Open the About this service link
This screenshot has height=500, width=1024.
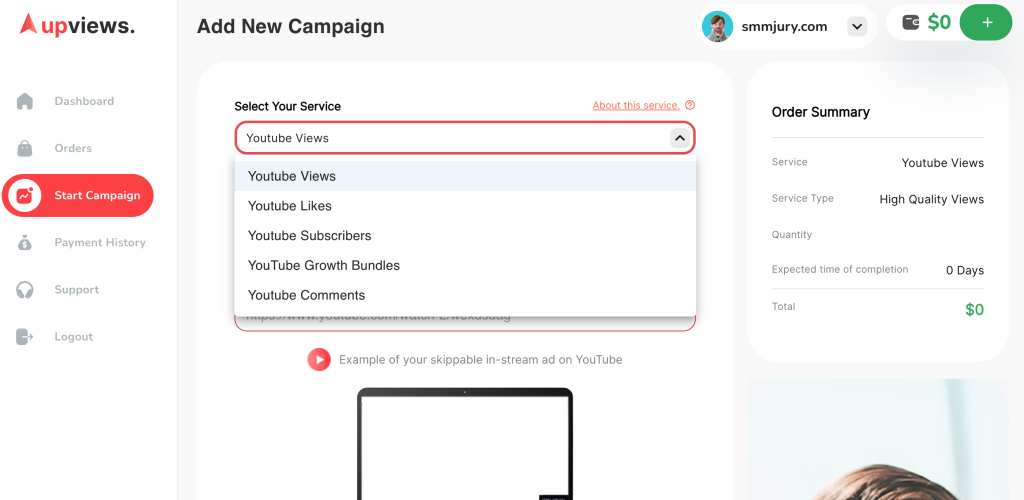[x=636, y=105]
